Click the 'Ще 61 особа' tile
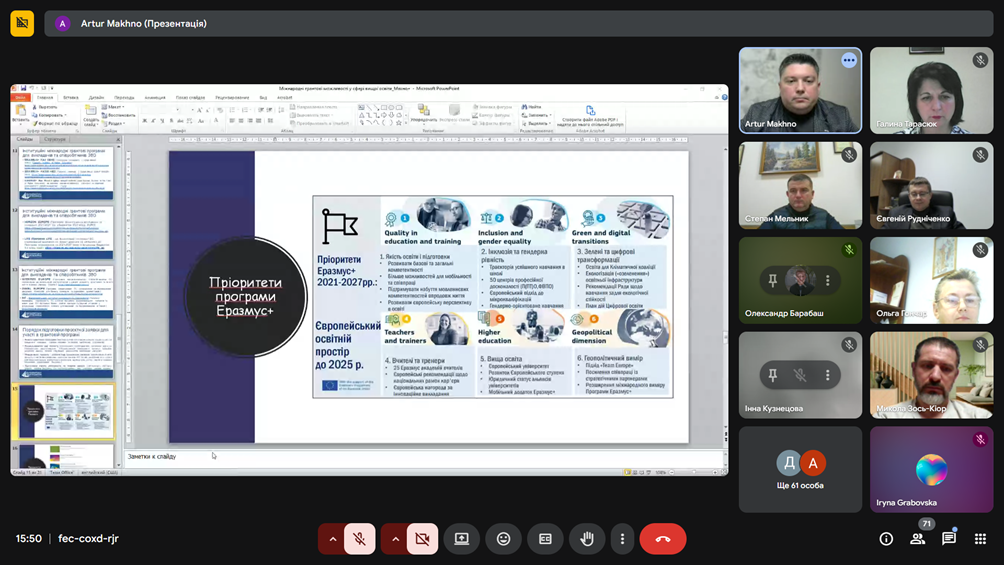 (x=800, y=470)
